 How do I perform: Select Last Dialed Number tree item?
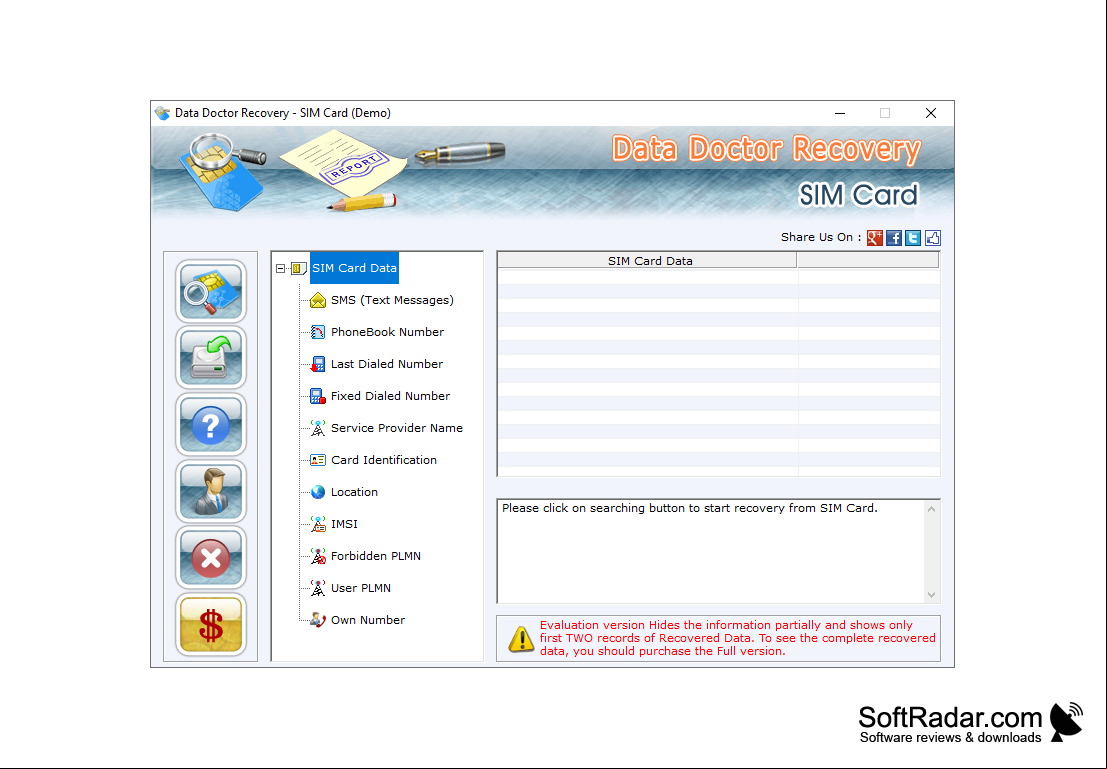387,364
